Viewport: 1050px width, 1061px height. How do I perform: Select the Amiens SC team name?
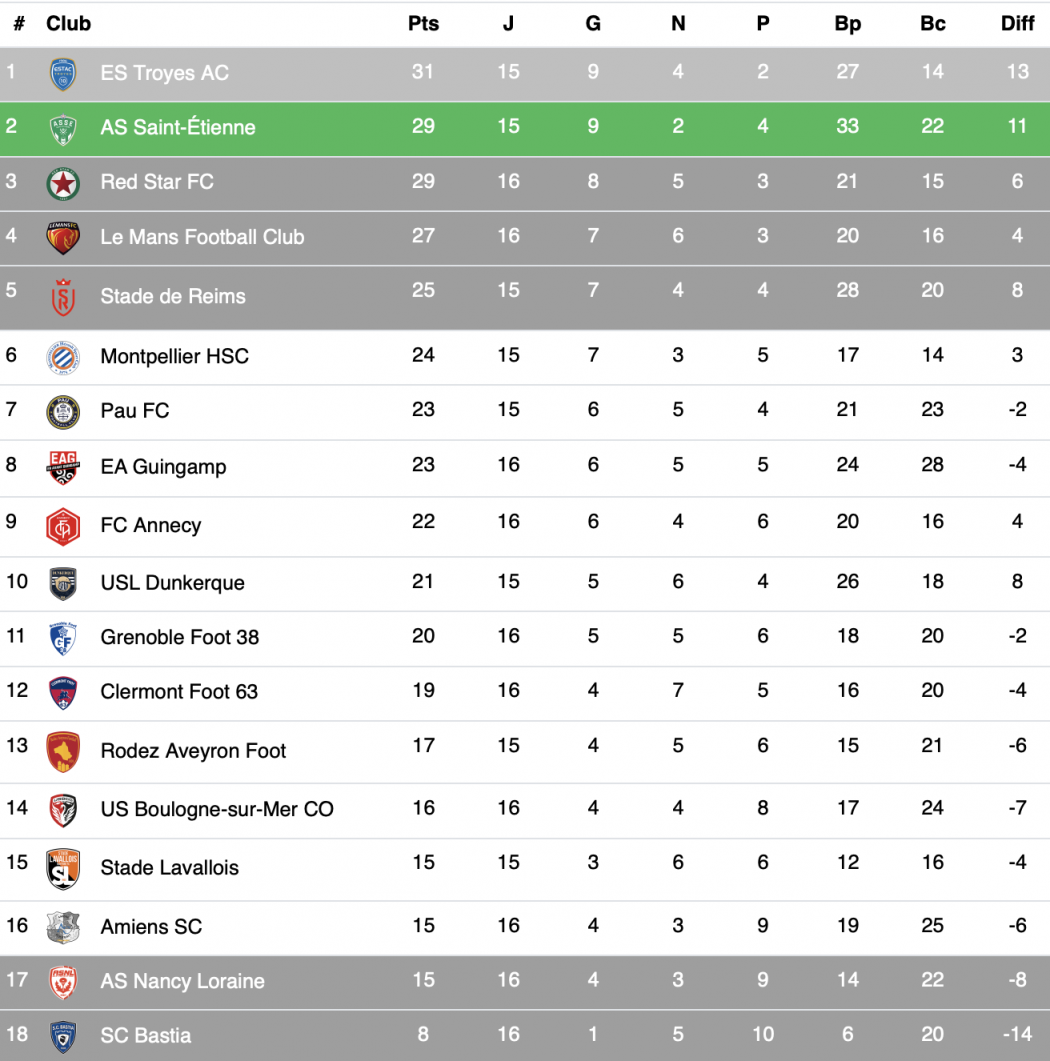(x=151, y=927)
